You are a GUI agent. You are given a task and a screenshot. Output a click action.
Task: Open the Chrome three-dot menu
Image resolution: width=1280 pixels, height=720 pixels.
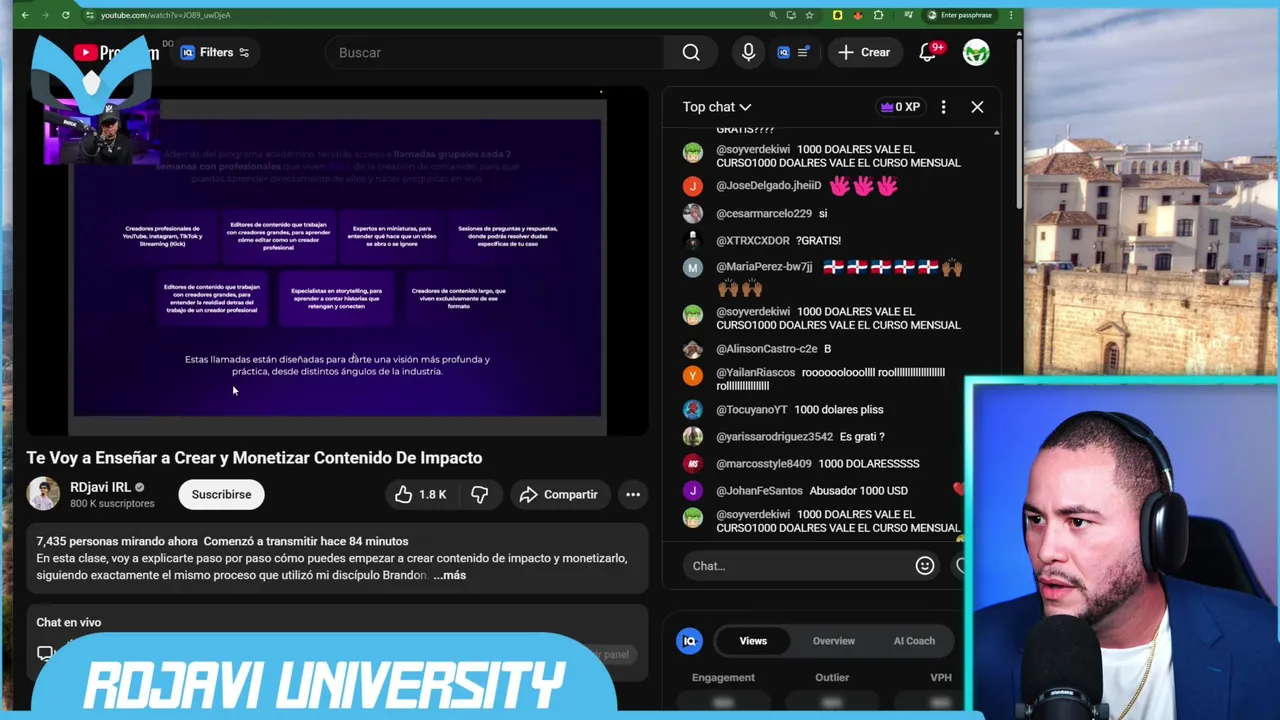pos(1011,15)
